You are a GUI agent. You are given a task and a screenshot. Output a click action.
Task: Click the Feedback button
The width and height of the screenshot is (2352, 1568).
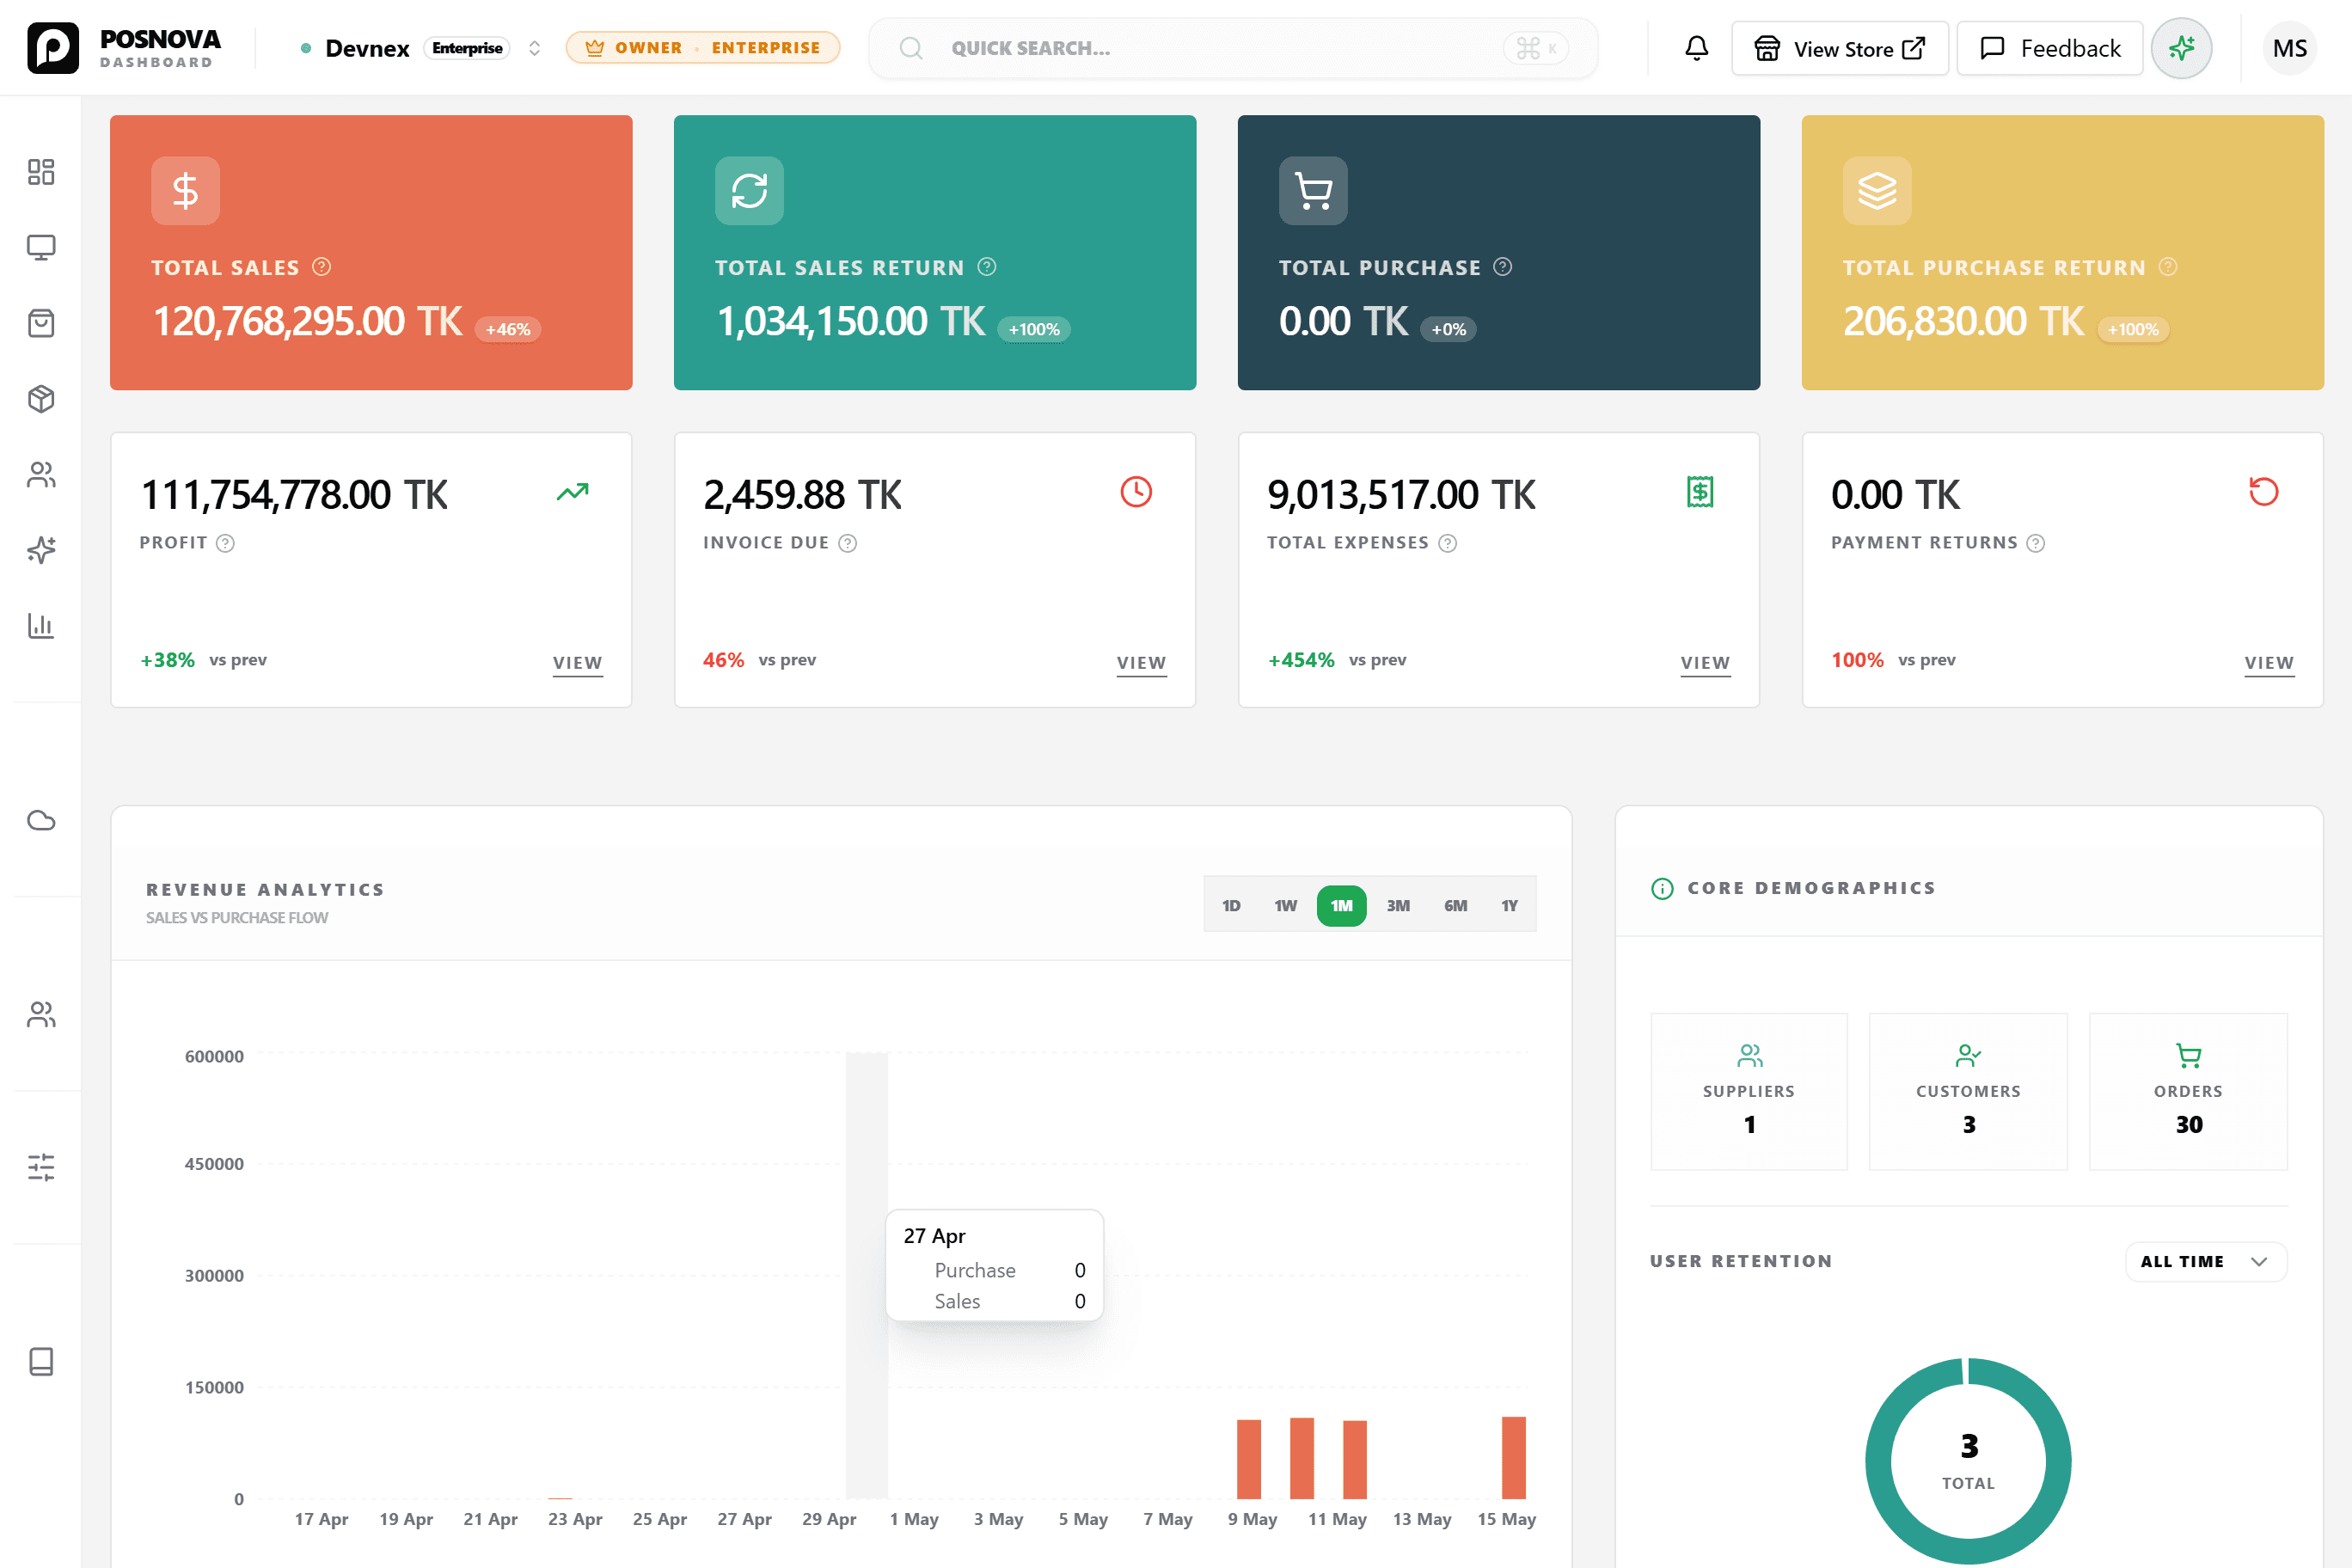(2050, 48)
